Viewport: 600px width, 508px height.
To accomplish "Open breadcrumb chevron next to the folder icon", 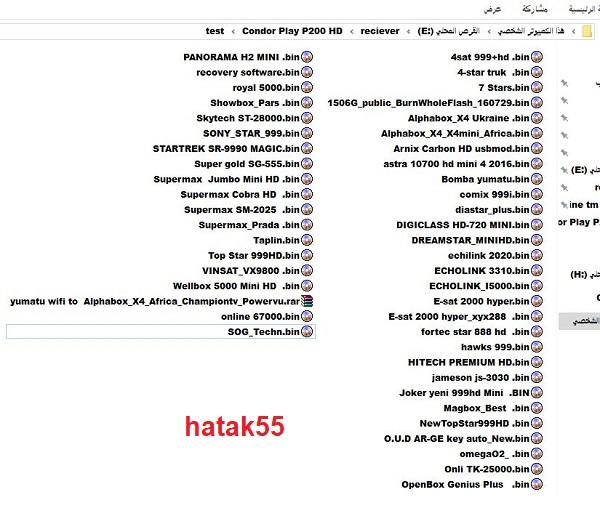I will [573, 31].
